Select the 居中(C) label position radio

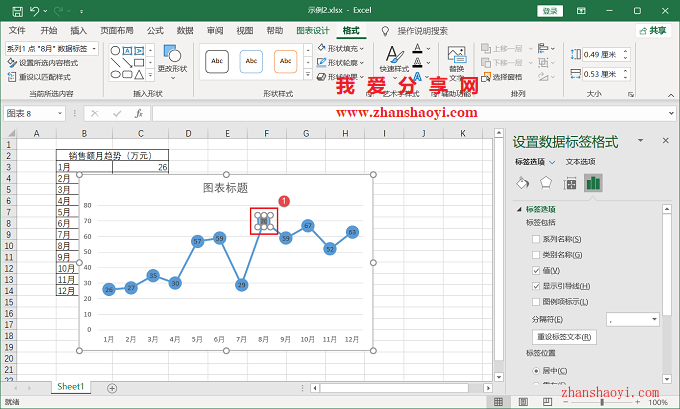pos(536,371)
